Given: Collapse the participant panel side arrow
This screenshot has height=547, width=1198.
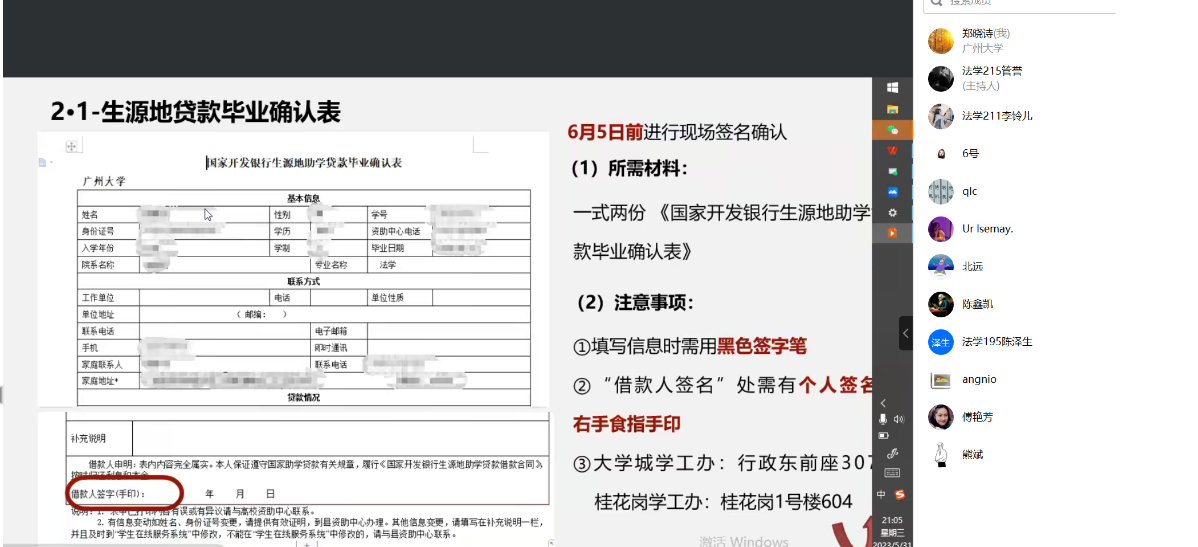Looking at the screenshot, I should click(905, 333).
